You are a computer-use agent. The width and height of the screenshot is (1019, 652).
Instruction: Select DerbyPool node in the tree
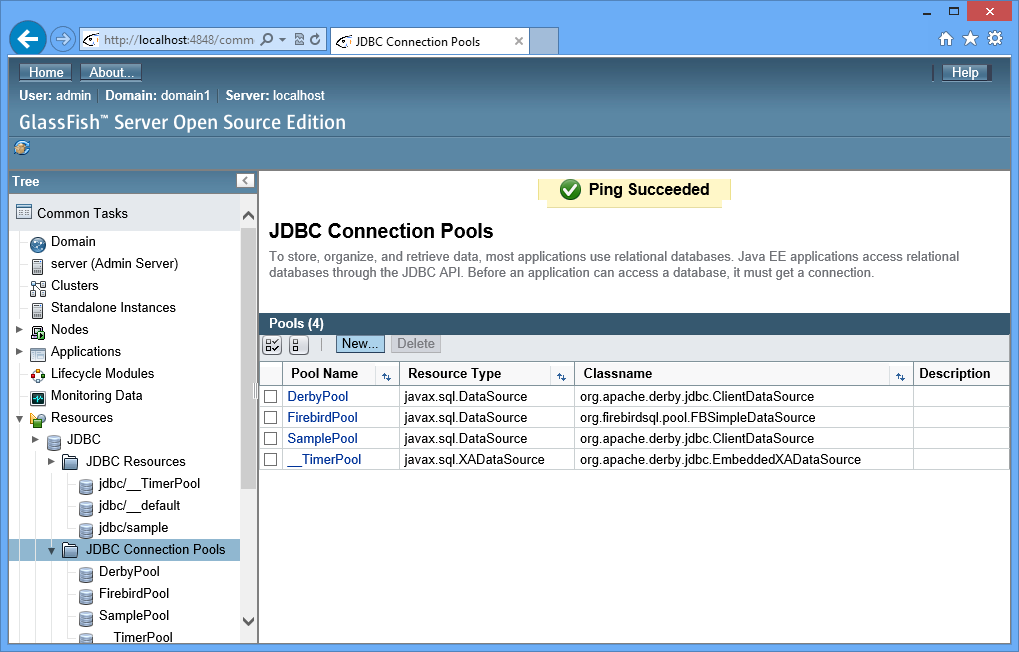[129, 571]
